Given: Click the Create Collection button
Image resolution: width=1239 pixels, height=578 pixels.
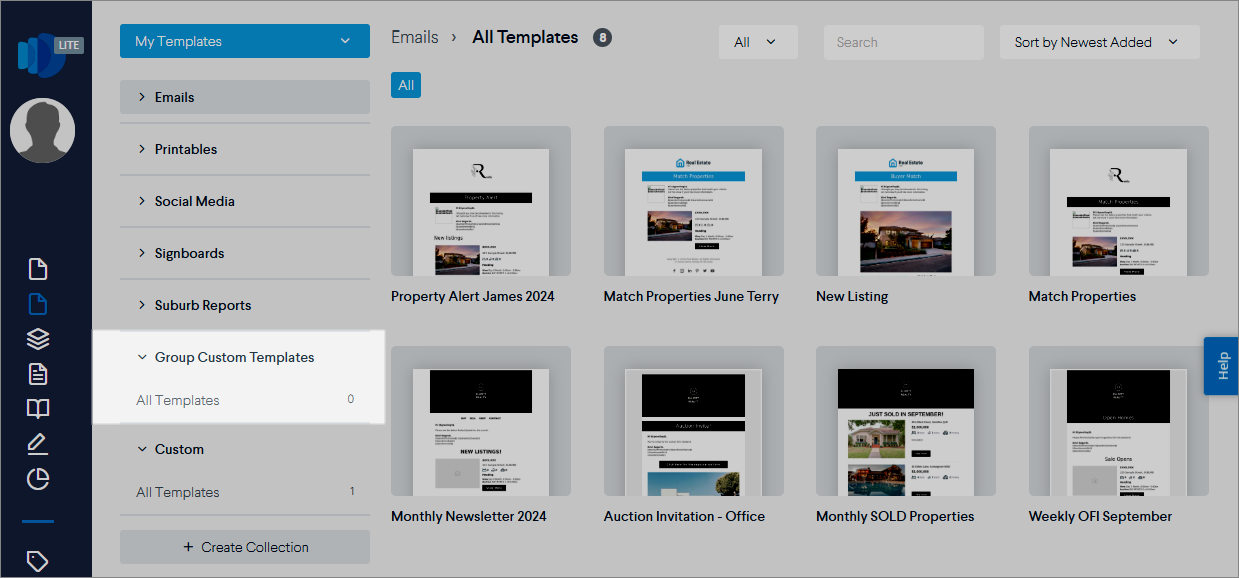Looking at the screenshot, I should pyautogui.click(x=245, y=547).
